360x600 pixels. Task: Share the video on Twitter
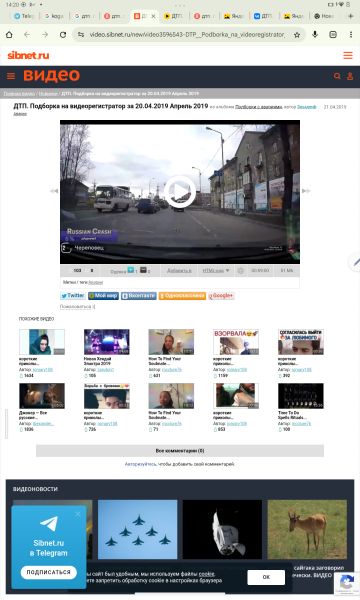tap(73, 296)
